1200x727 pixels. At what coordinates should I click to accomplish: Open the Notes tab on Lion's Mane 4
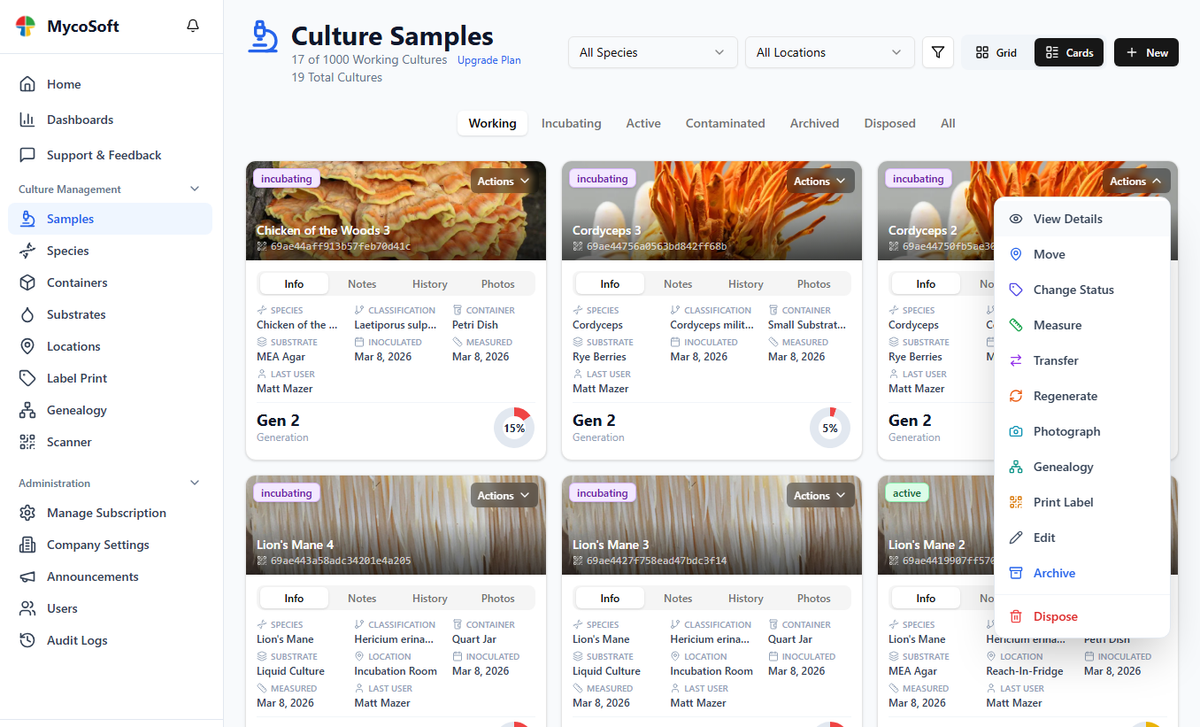(x=361, y=597)
